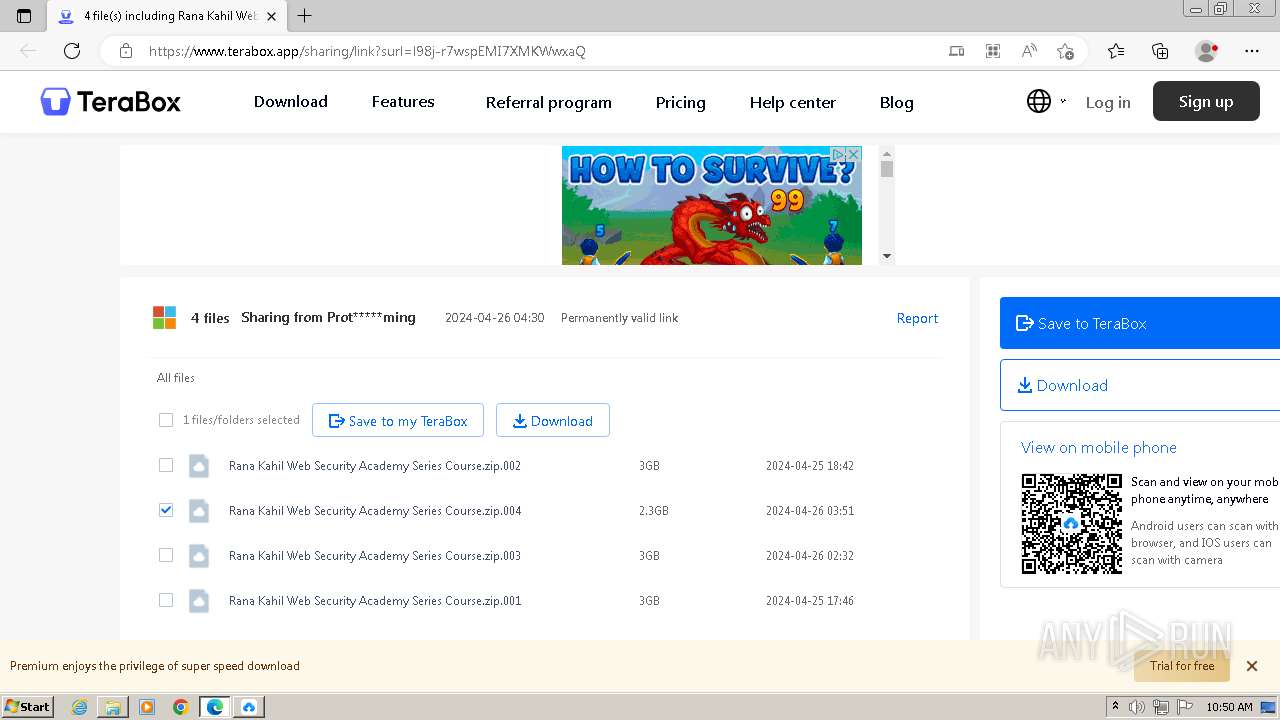This screenshot has height=720, width=1280.
Task: Click the Trial for free button
Action: 1182,666
